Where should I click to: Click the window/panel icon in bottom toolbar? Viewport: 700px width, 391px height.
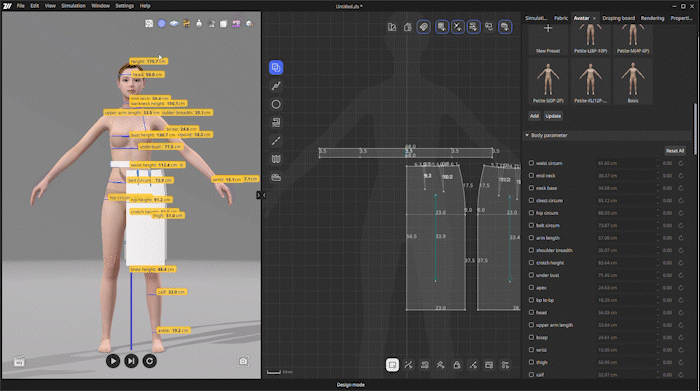coord(489,365)
